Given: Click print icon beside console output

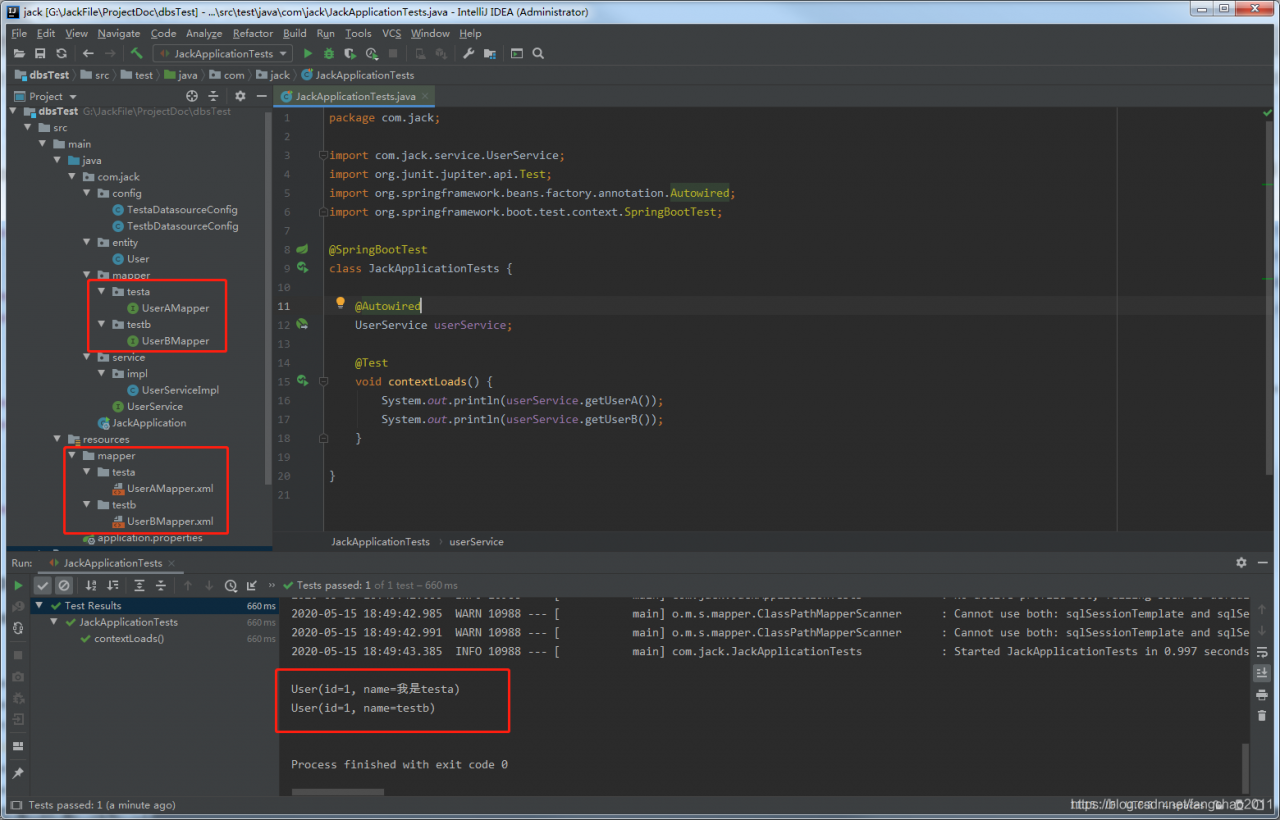Looking at the screenshot, I should click(x=1261, y=694).
